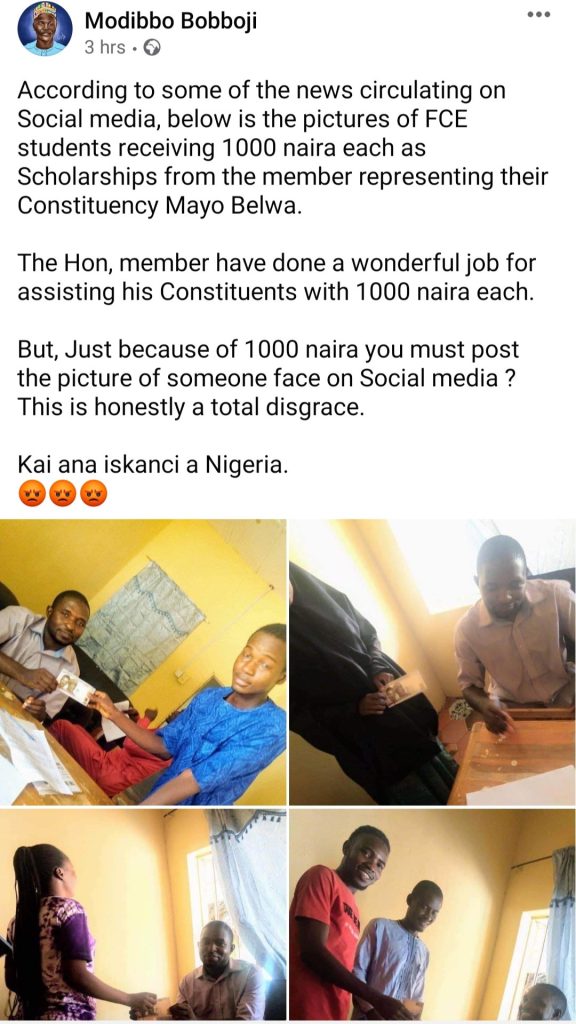Click the paragraph starting 'According to some'
The width and height of the screenshot is (576, 1024).
point(282,148)
